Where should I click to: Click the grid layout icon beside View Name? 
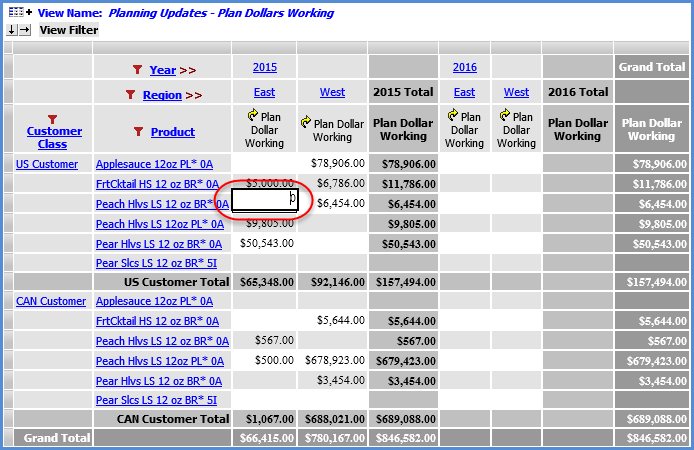tap(14, 13)
